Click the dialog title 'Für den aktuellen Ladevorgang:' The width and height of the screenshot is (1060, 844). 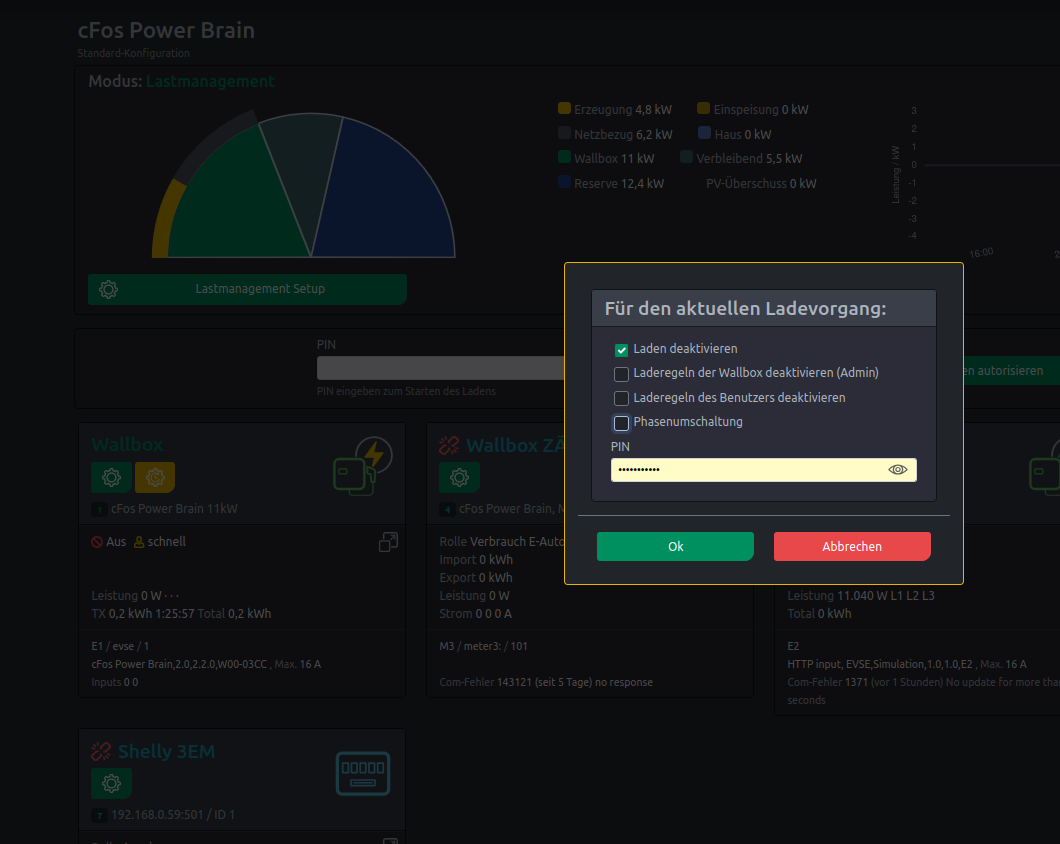click(745, 308)
